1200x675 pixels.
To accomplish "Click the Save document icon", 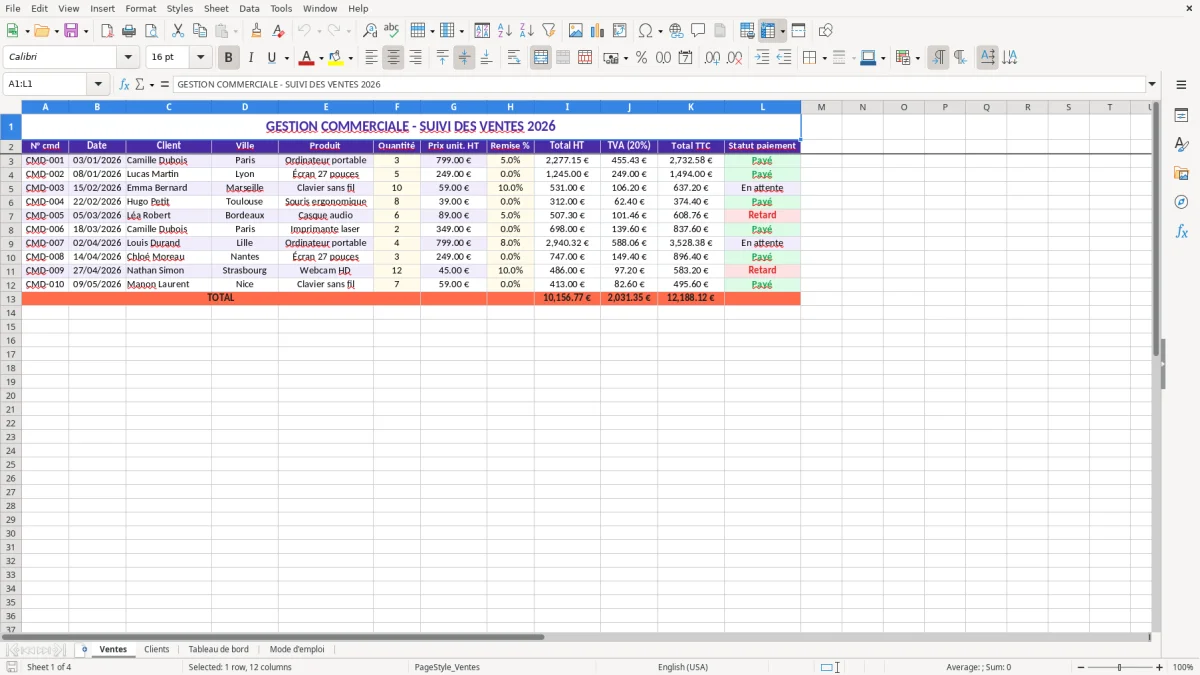I will (x=71, y=31).
